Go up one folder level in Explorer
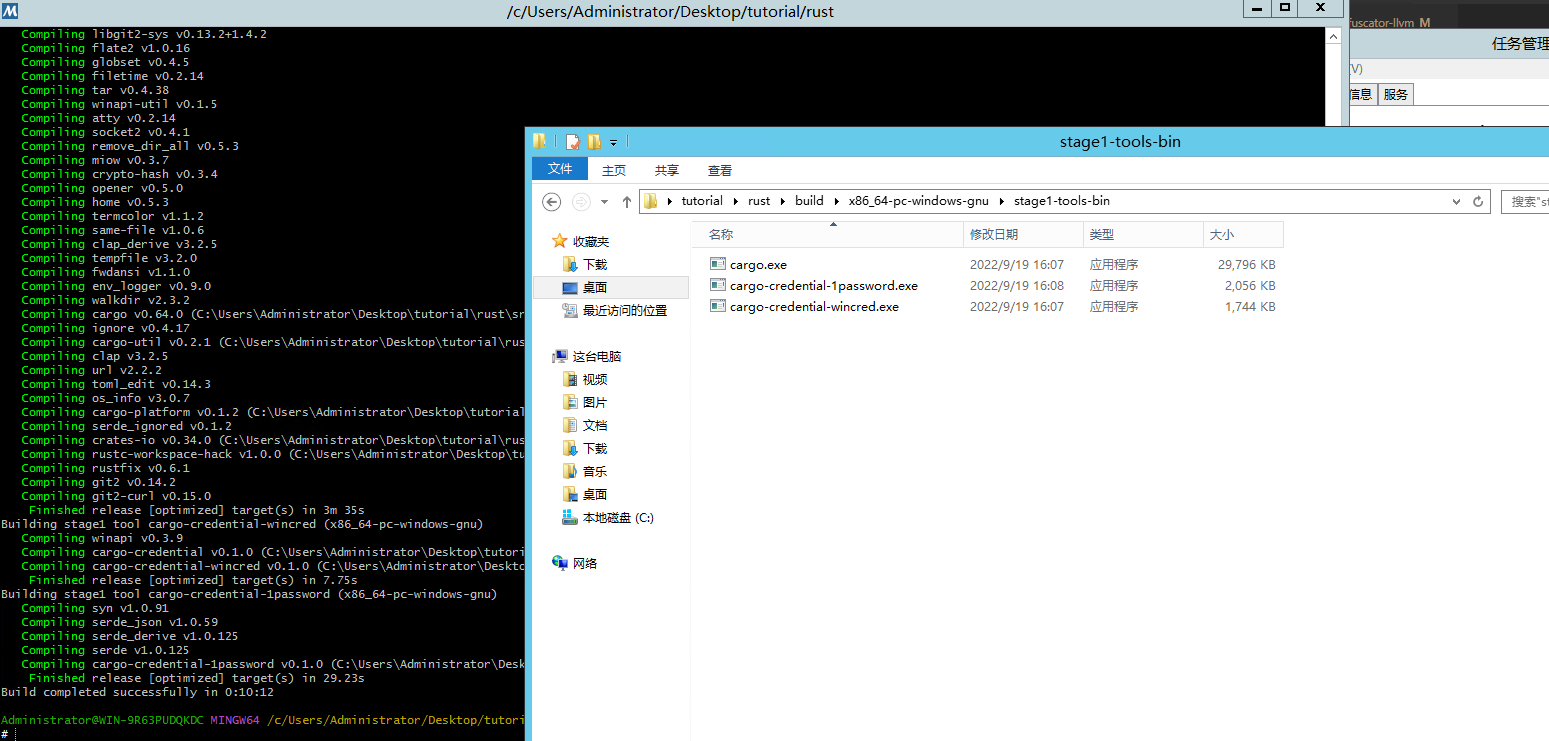This screenshot has height=741, width=1549. pos(627,201)
